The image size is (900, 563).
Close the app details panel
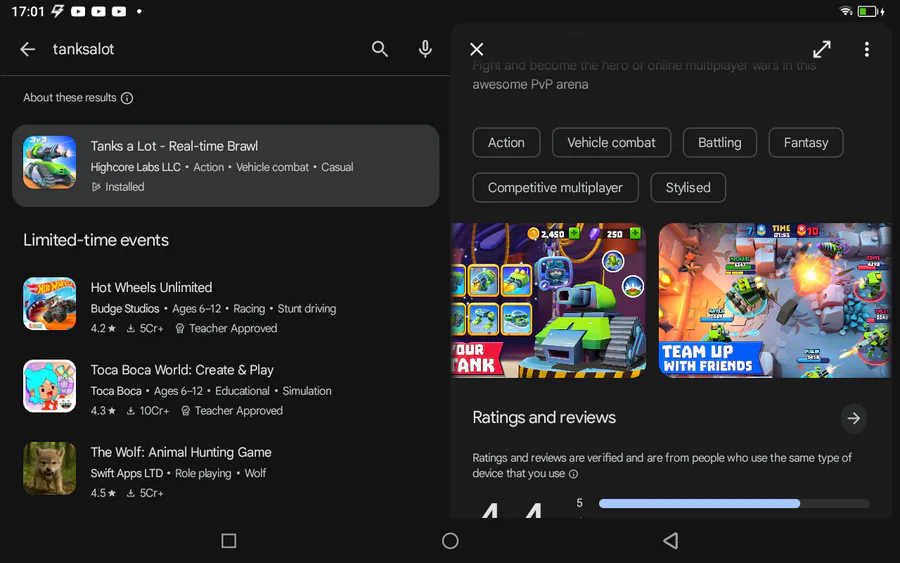tap(476, 49)
